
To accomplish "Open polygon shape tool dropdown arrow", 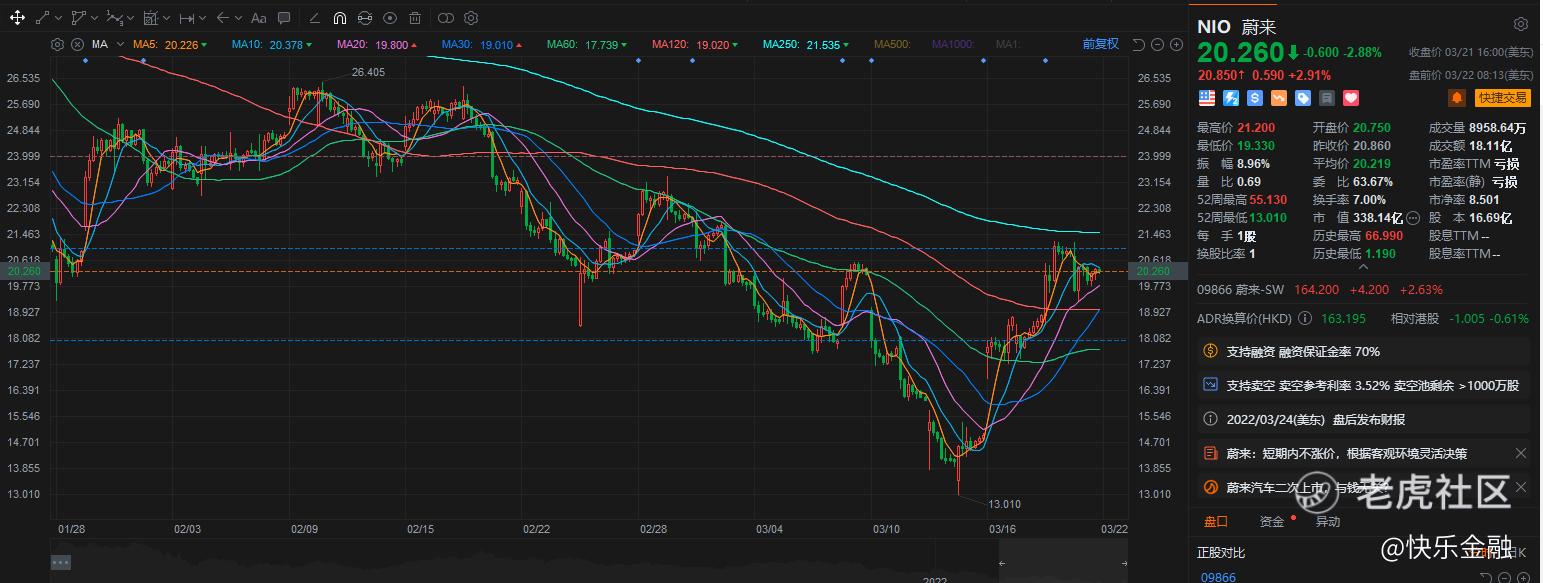I will 95,18.
